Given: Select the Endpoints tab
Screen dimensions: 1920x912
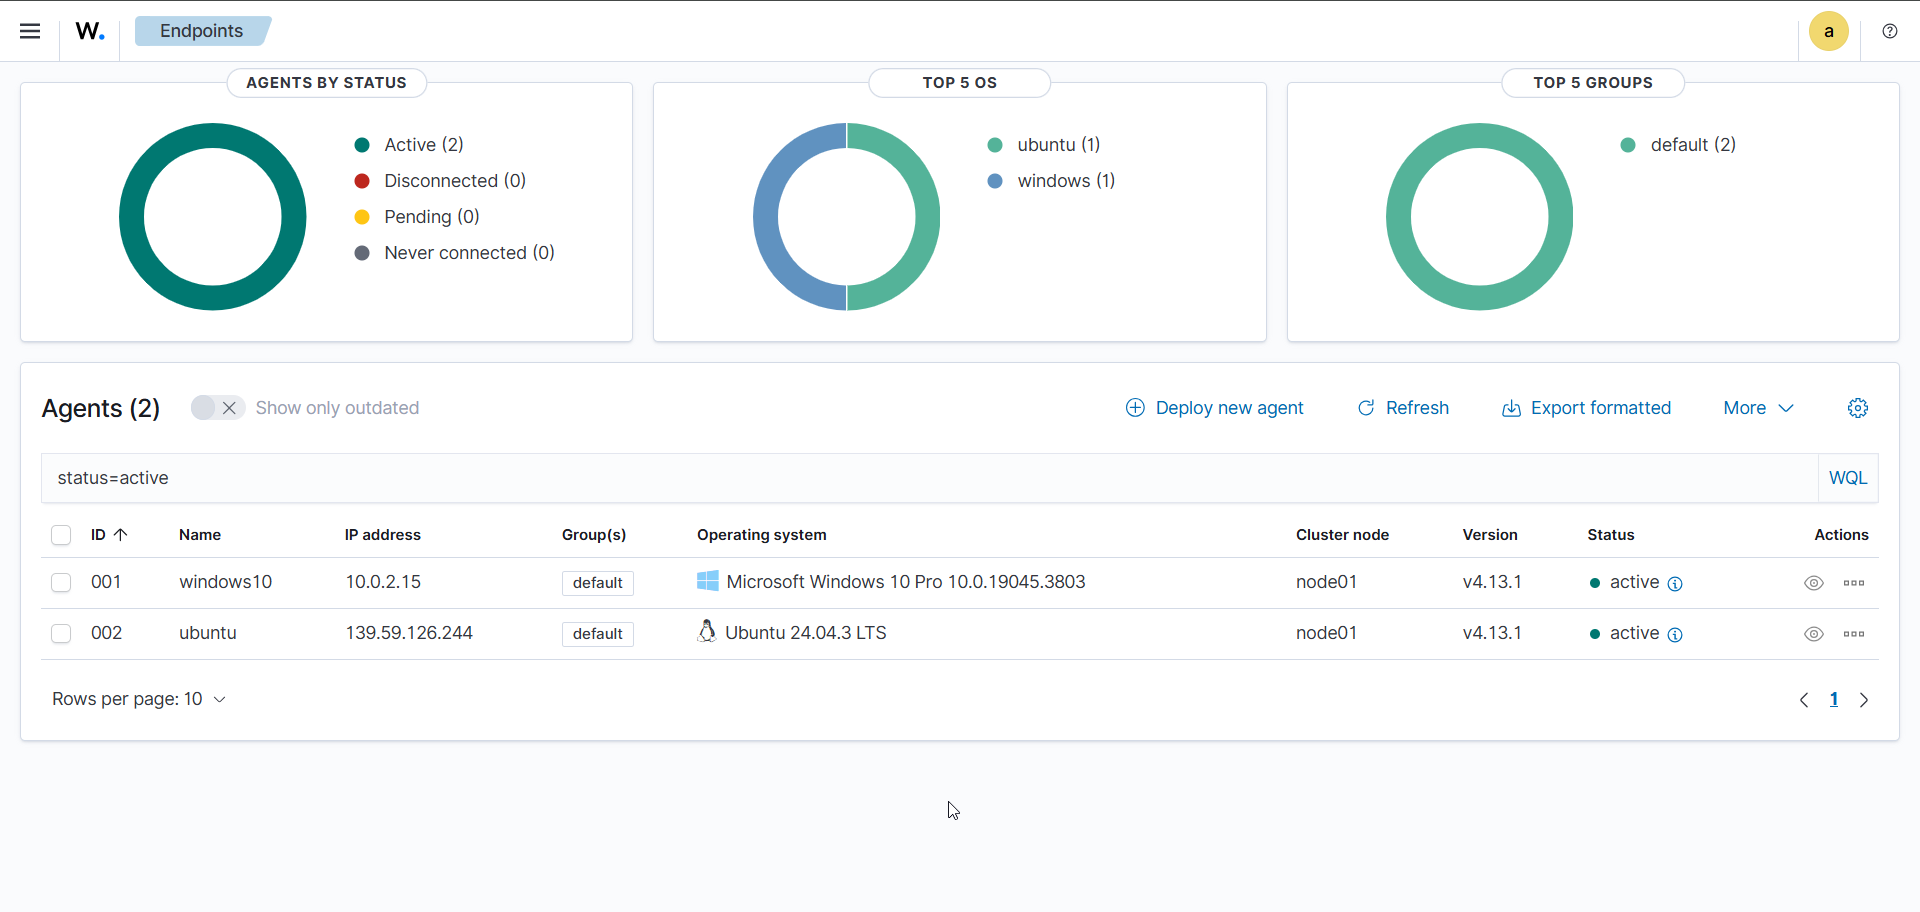Looking at the screenshot, I should coord(201,31).
